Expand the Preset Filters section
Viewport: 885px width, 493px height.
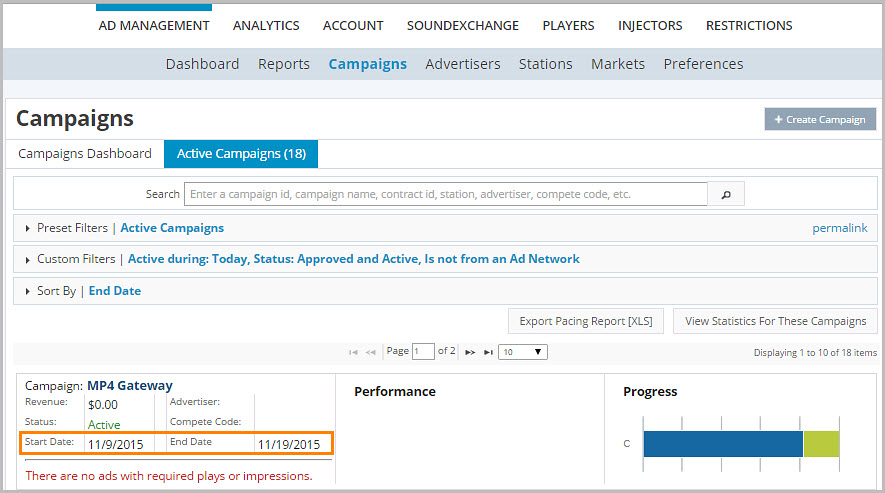(x=28, y=228)
